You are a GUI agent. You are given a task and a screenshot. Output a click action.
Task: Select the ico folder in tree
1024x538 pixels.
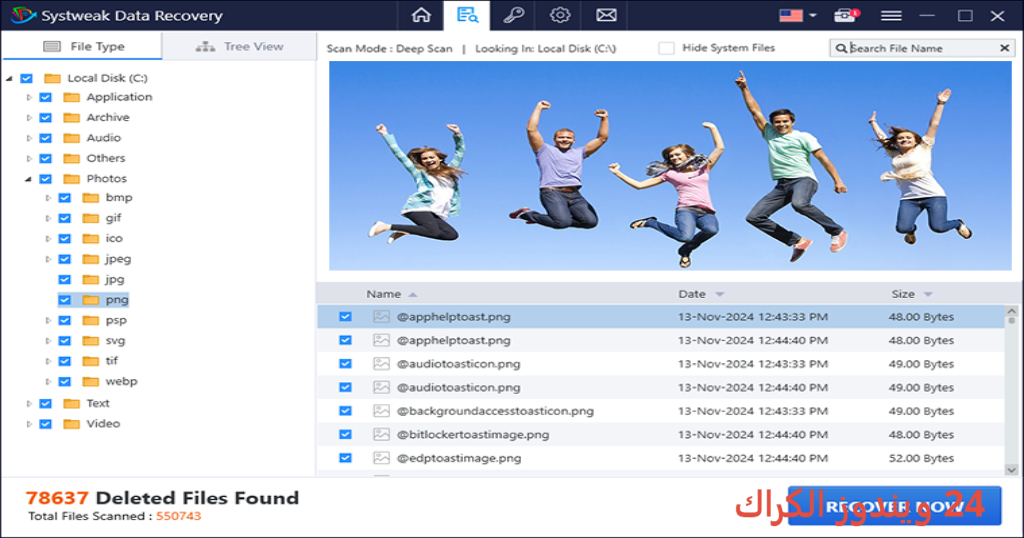tap(114, 238)
